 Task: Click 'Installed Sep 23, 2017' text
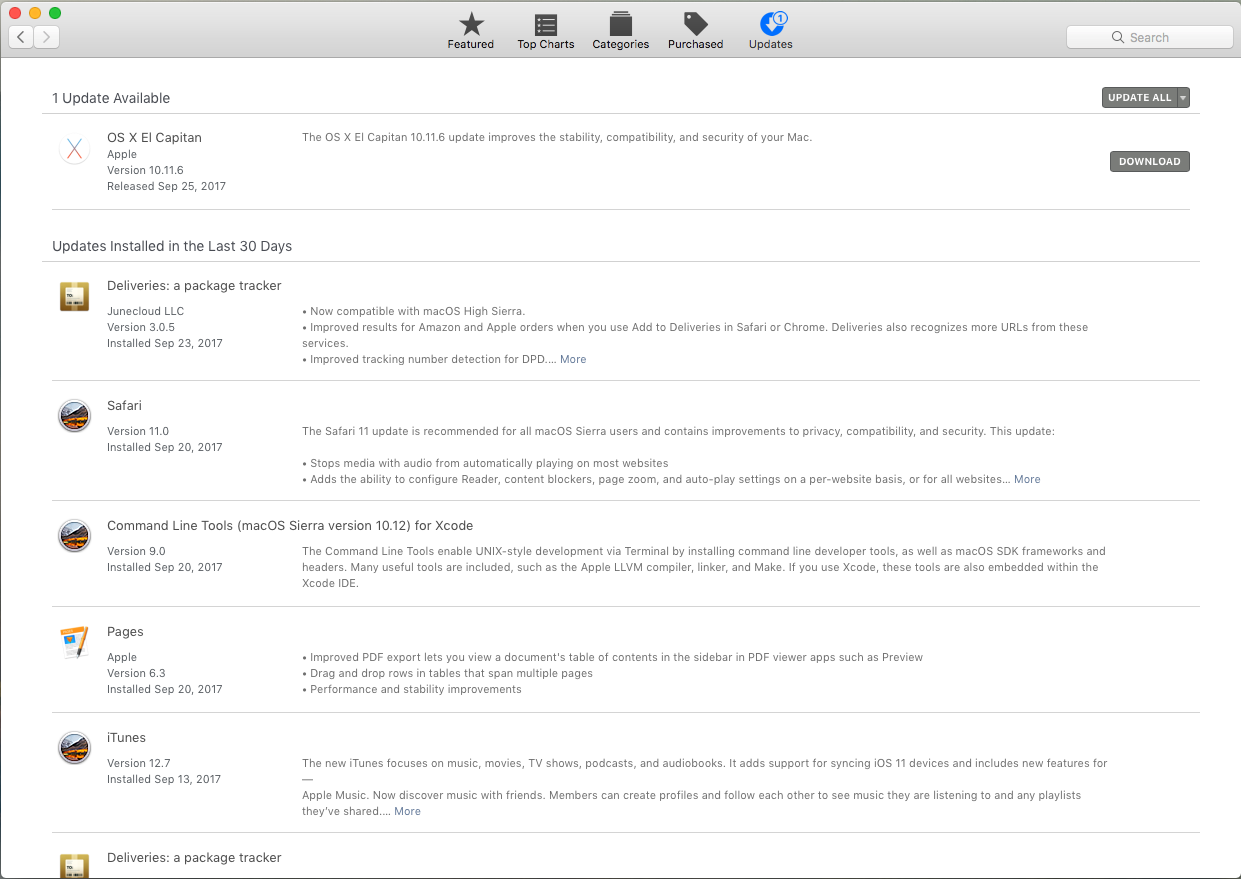pos(165,343)
